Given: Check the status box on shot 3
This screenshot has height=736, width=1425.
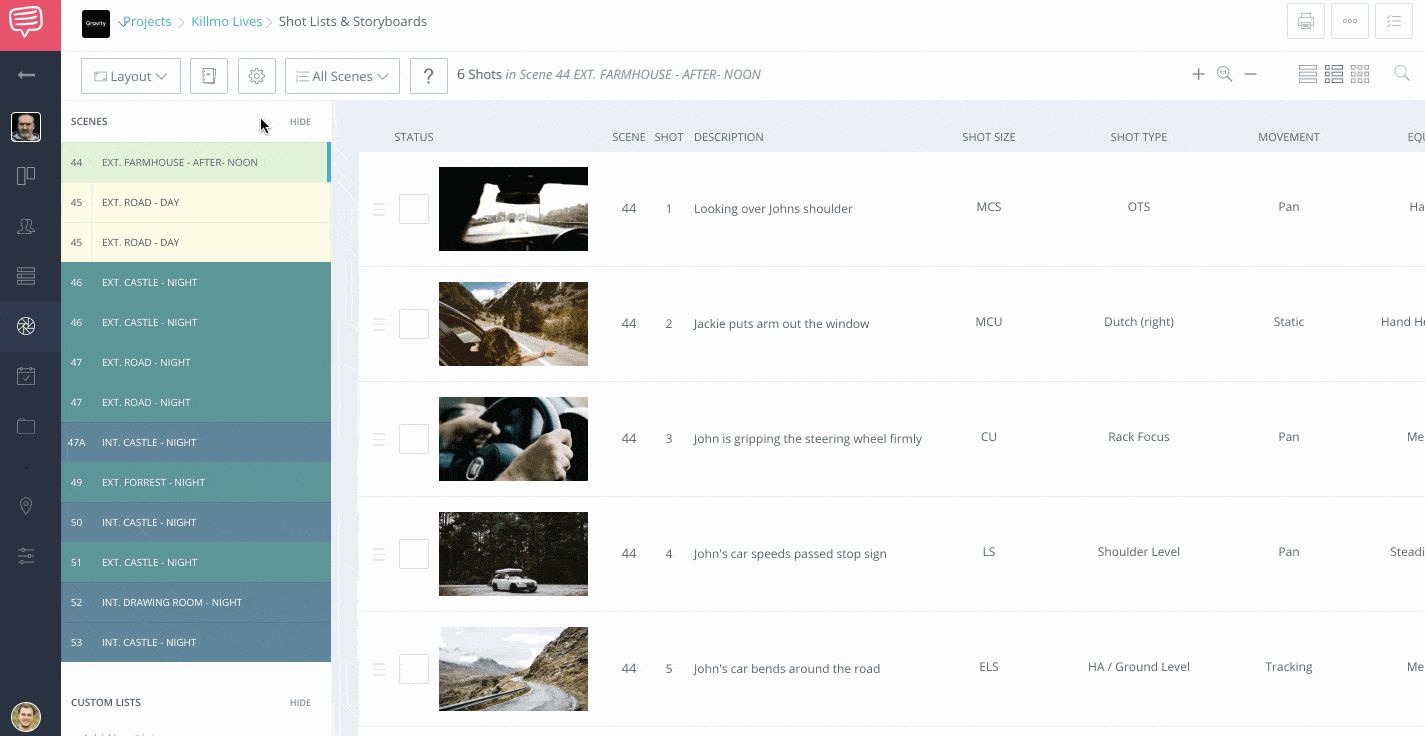Looking at the screenshot, I should tap(413, 439).
